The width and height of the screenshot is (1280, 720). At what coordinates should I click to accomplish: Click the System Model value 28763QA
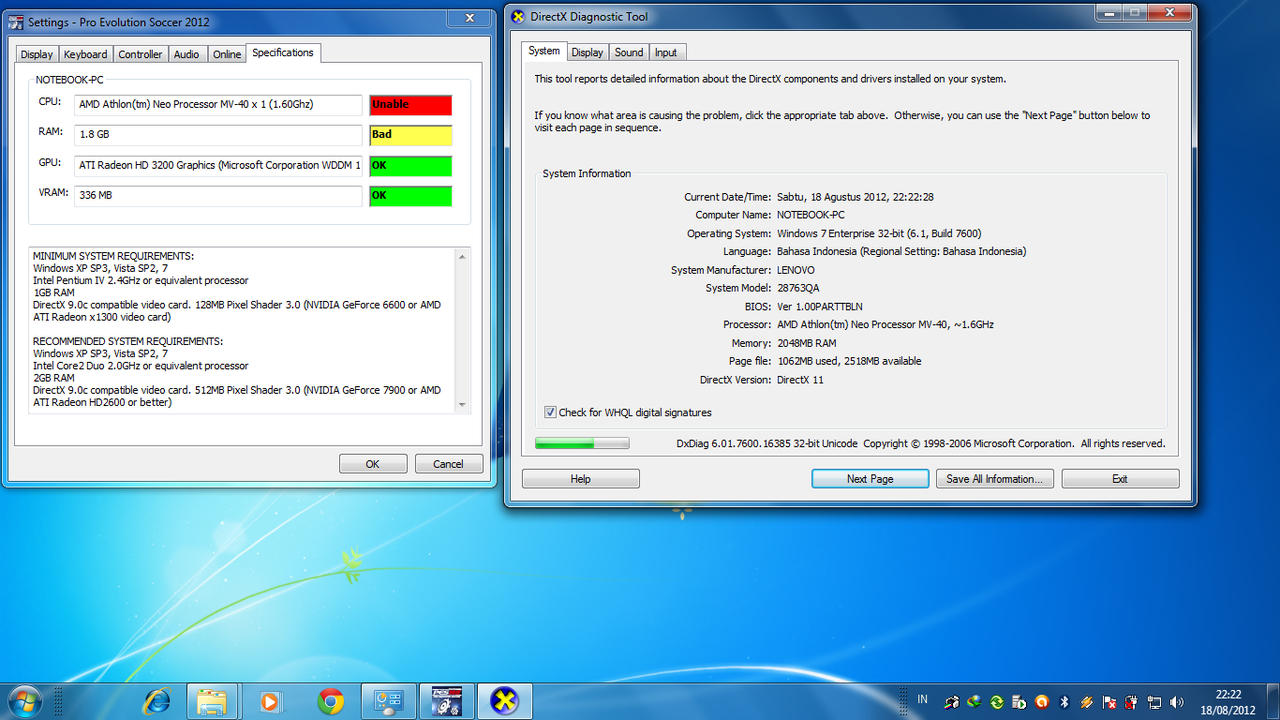tap(798, 288)
